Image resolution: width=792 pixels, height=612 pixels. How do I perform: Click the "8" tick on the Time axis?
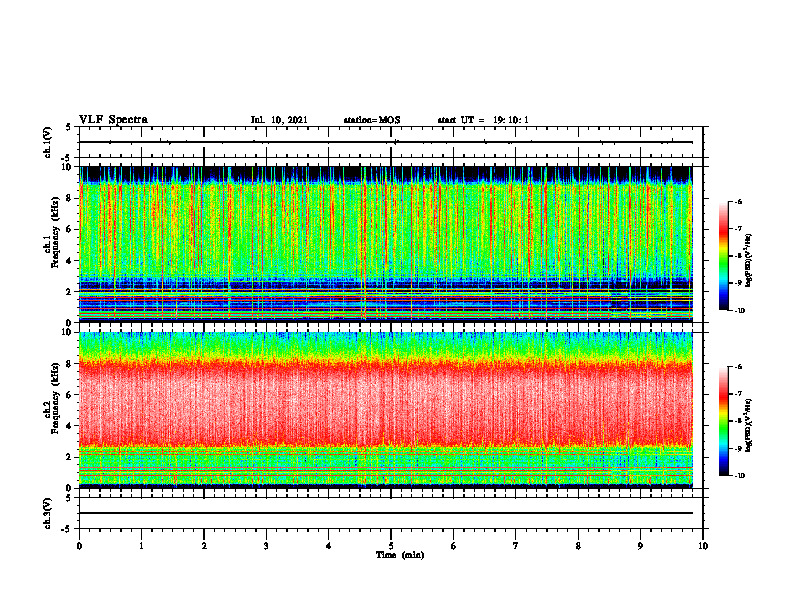pos(578,546)
